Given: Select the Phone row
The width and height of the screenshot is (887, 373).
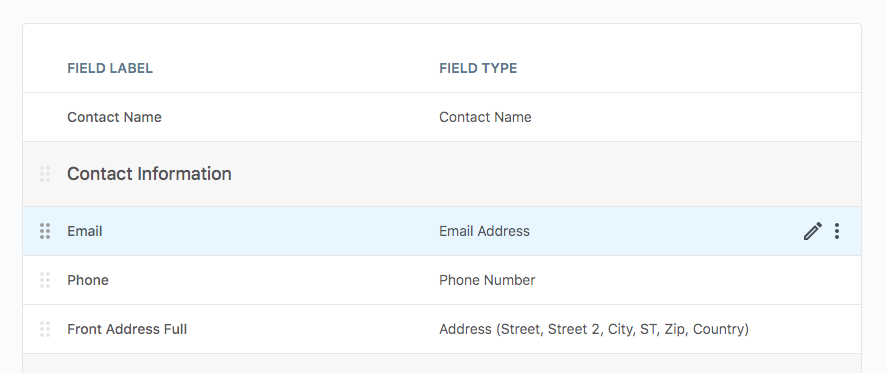Looking at the screenshot, I should pos(442,280).
